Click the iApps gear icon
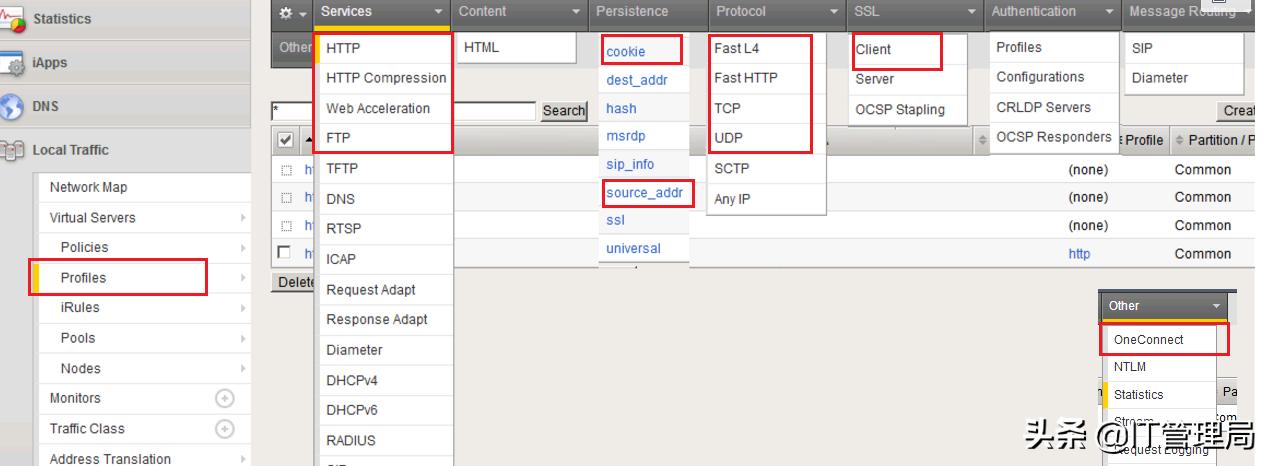The image size is (1271, 466). pyautogui.click(x=13, y=63)
